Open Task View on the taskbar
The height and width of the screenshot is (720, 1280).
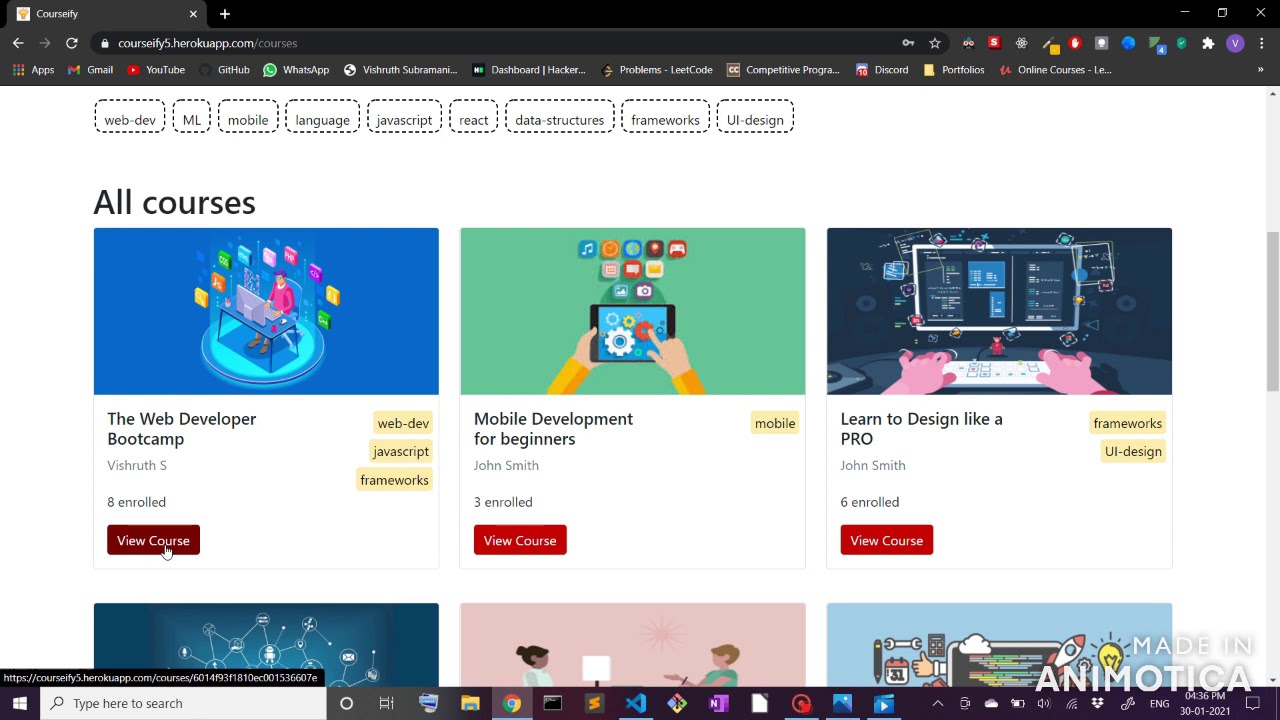pyautogui.click(x=386, y=703)
